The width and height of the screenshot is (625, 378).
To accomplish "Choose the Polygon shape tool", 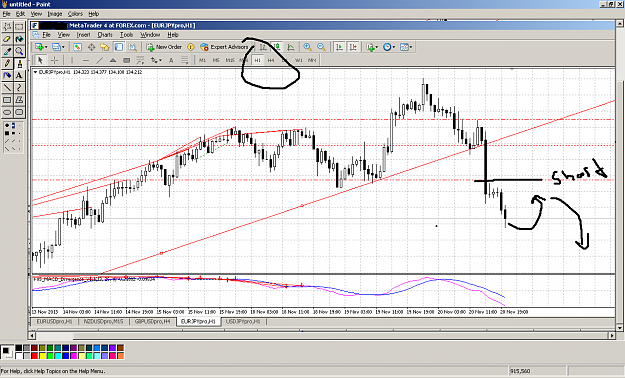I will pos(19,100).
